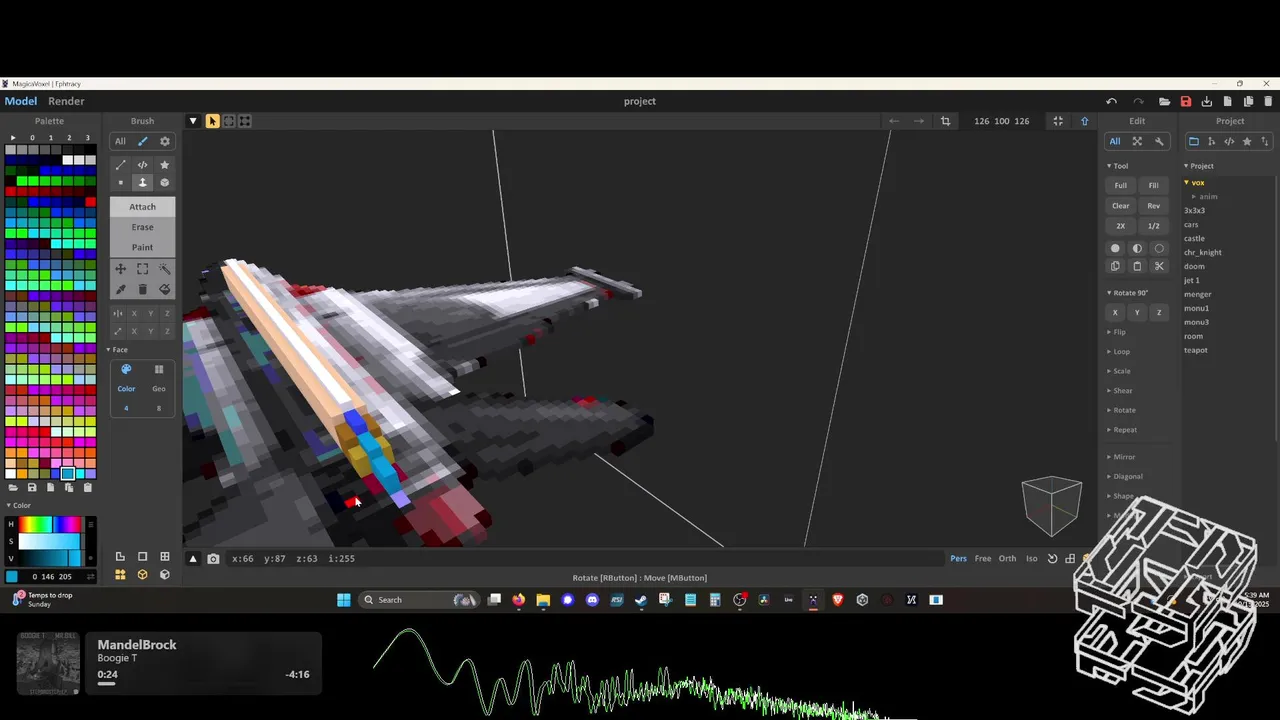Image resolution: width=1280 pixels, height=720 pixels.
Task: Click the 1/2 button
Action: tap(1153, 226)
